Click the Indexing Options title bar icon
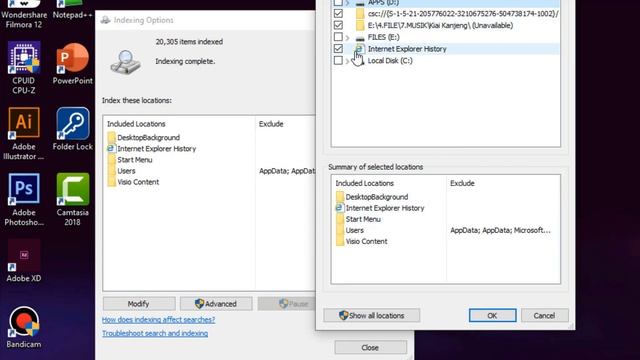Screen dimensions: 640x360 pos(105,20)
